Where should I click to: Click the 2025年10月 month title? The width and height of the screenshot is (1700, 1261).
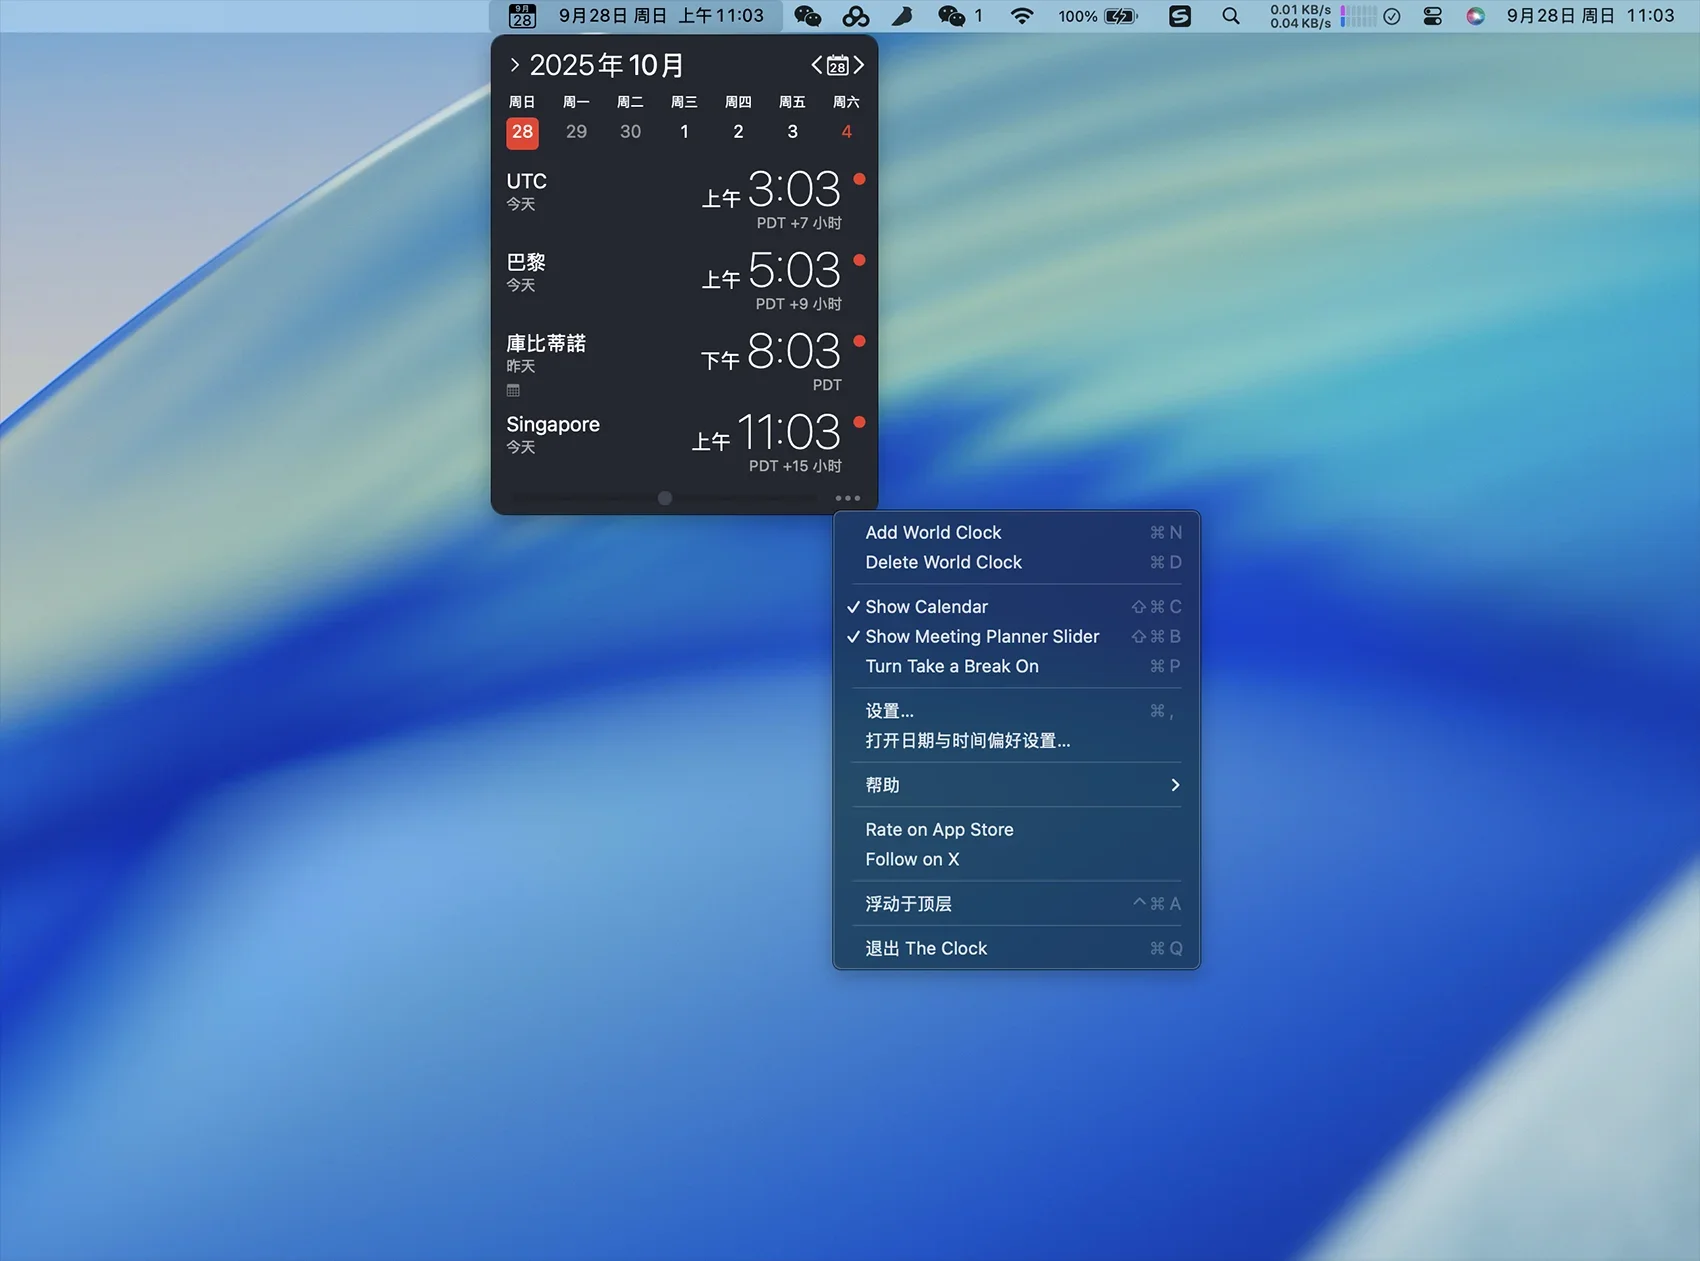coord(606,65)
